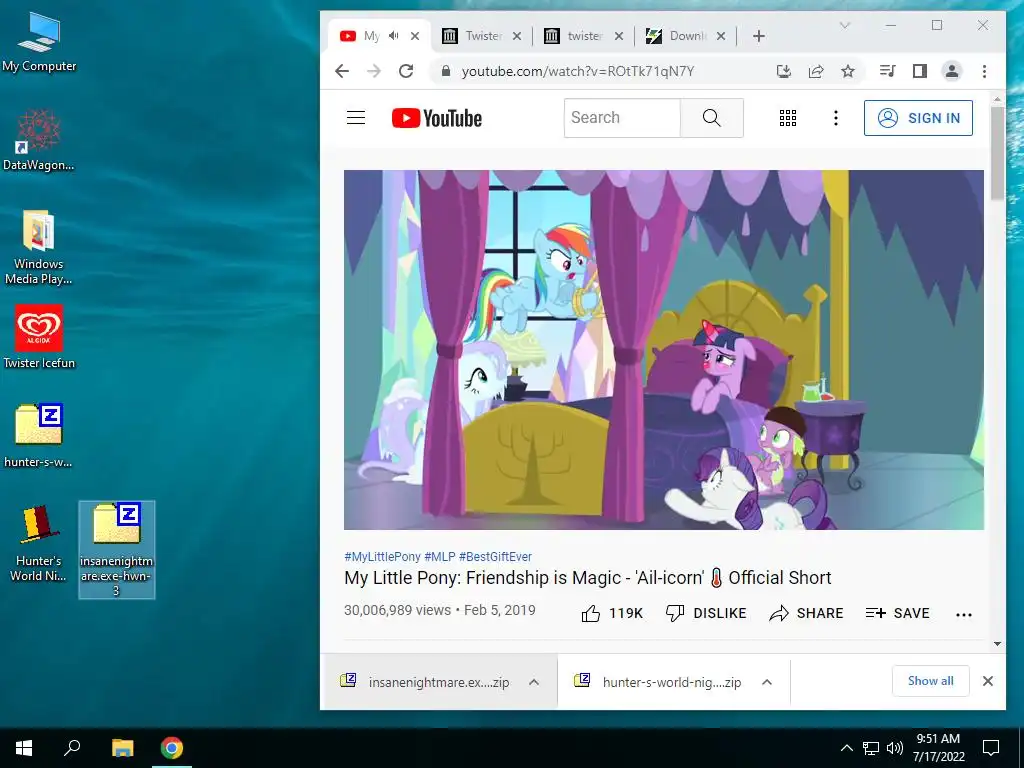Expand insanenightmare.ex....zip download options
1024x768 pixels.
(x=534, y=682)
